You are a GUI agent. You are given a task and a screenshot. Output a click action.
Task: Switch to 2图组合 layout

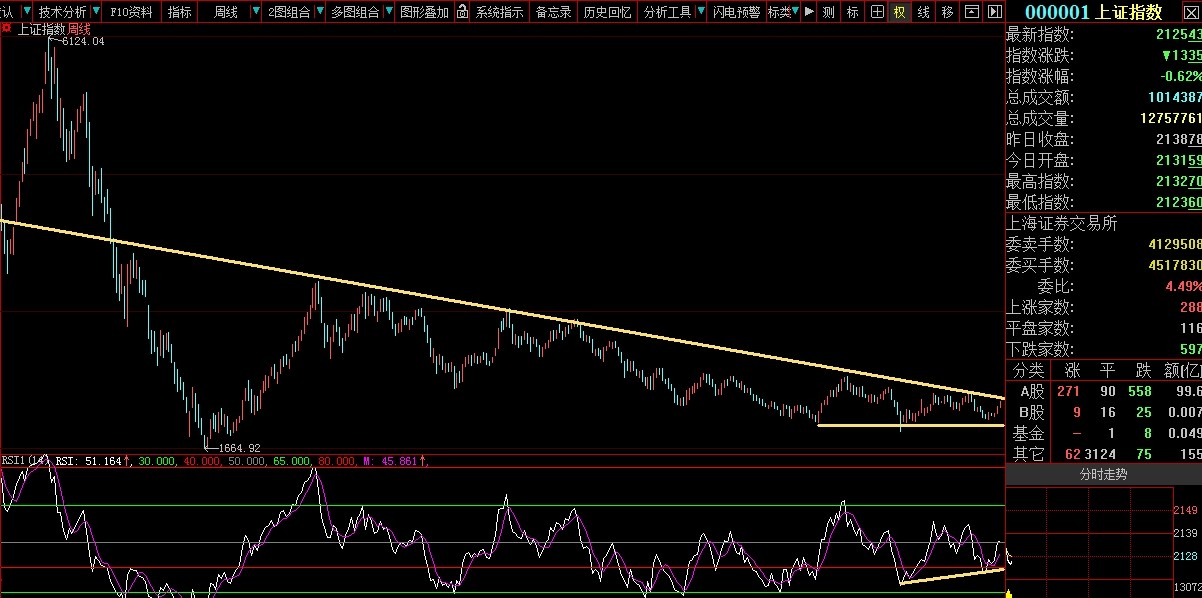(289, 12)
